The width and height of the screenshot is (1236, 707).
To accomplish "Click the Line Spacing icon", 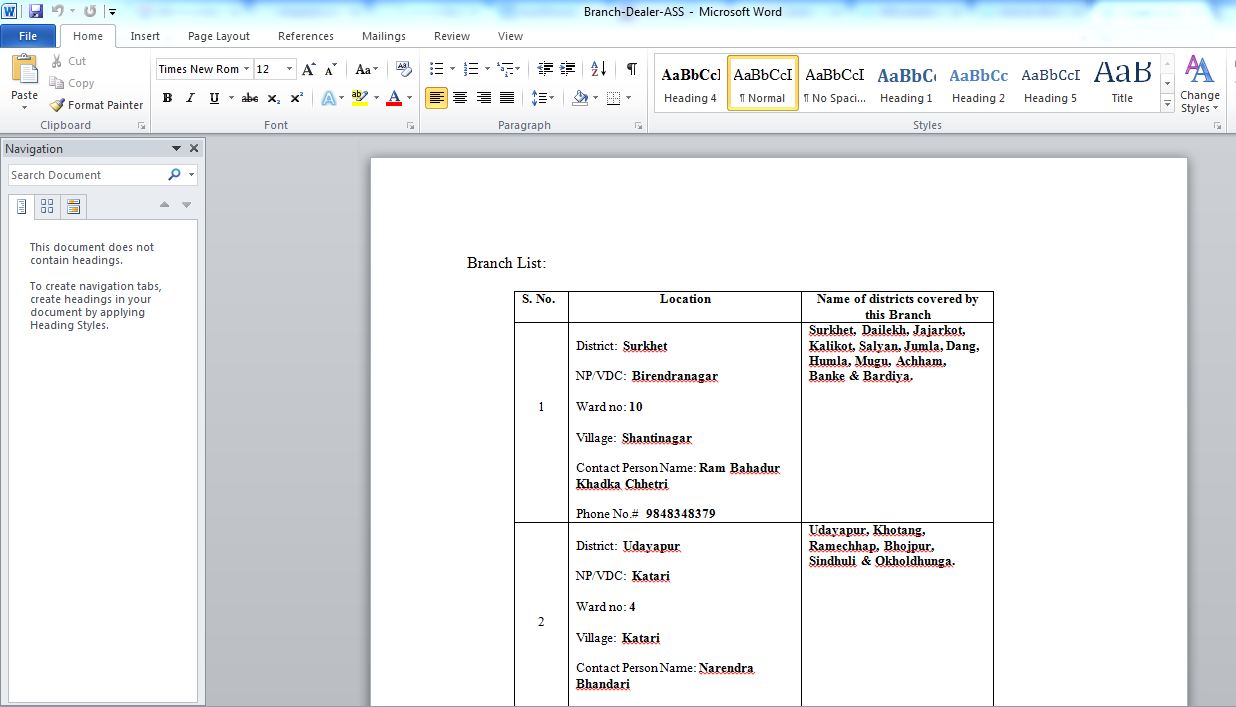I will [539, 98].
